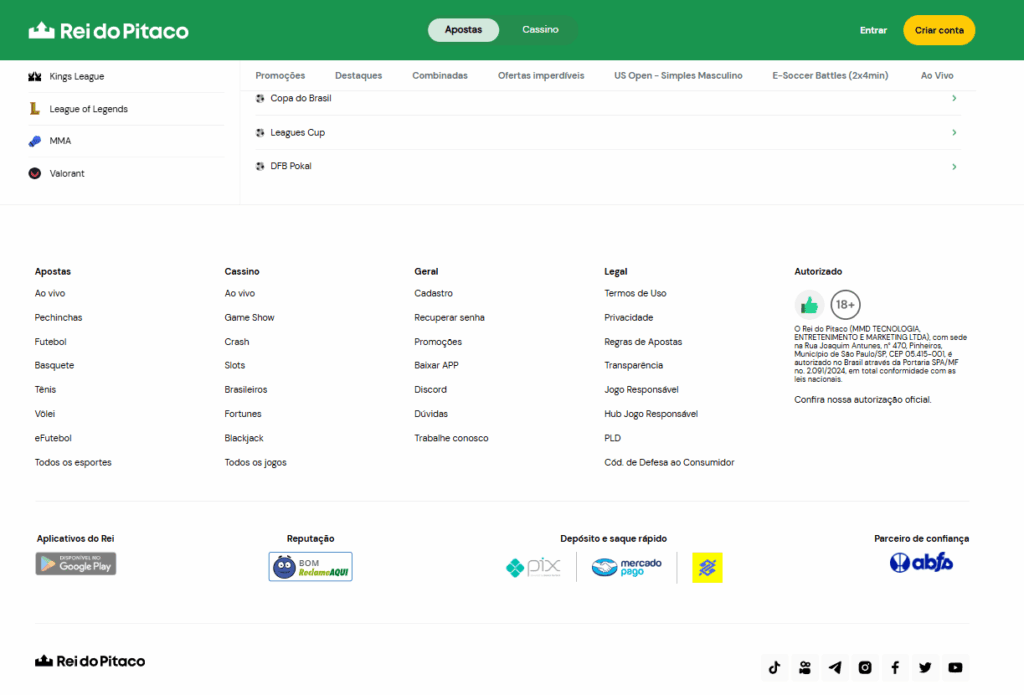The image size is (1024, 695).
Task: Open the PLD legal link
Action: [x=613, y=438]
